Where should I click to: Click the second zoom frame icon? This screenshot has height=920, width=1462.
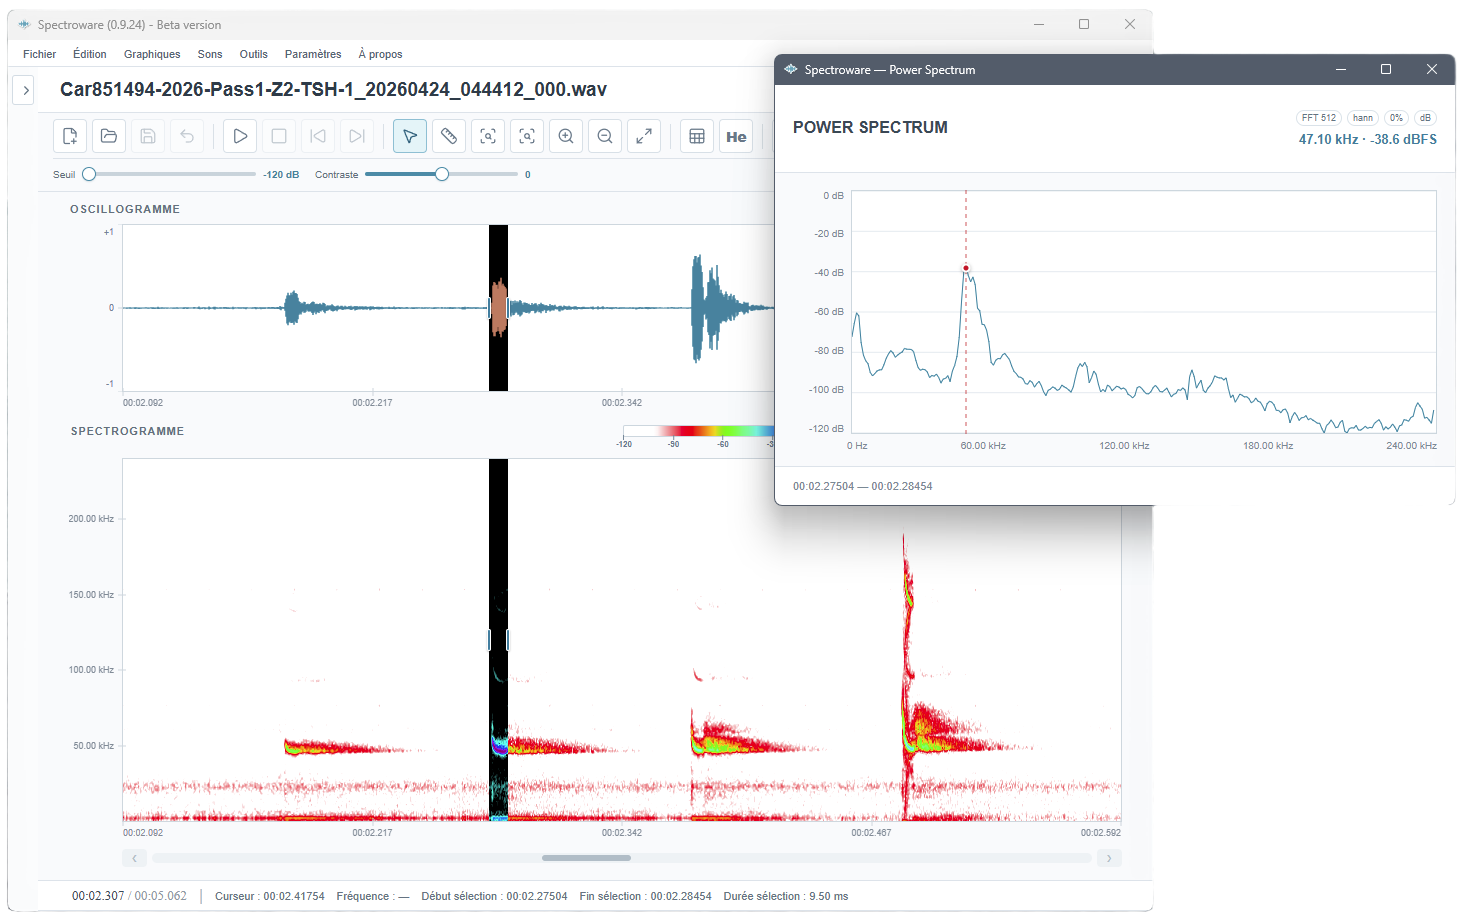[x=527, y=136]
